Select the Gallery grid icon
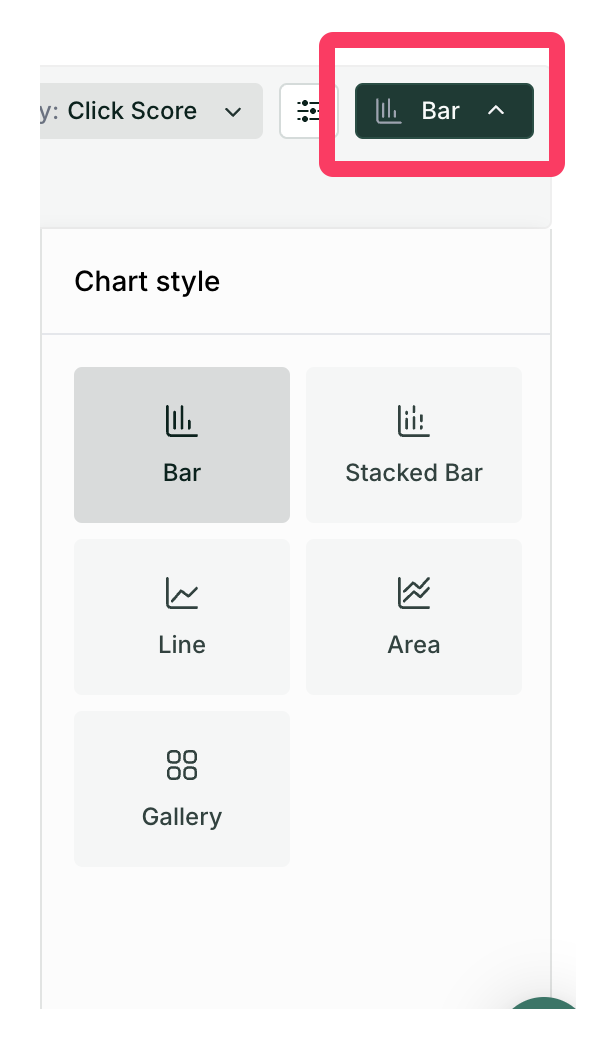Screen dimensions: 616x1049 coord(182,765)
